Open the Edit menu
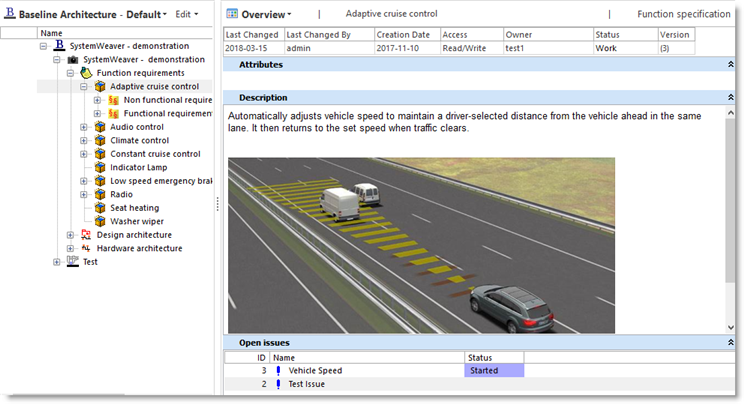This screenshot has width=744, height=404. (186, 14)
